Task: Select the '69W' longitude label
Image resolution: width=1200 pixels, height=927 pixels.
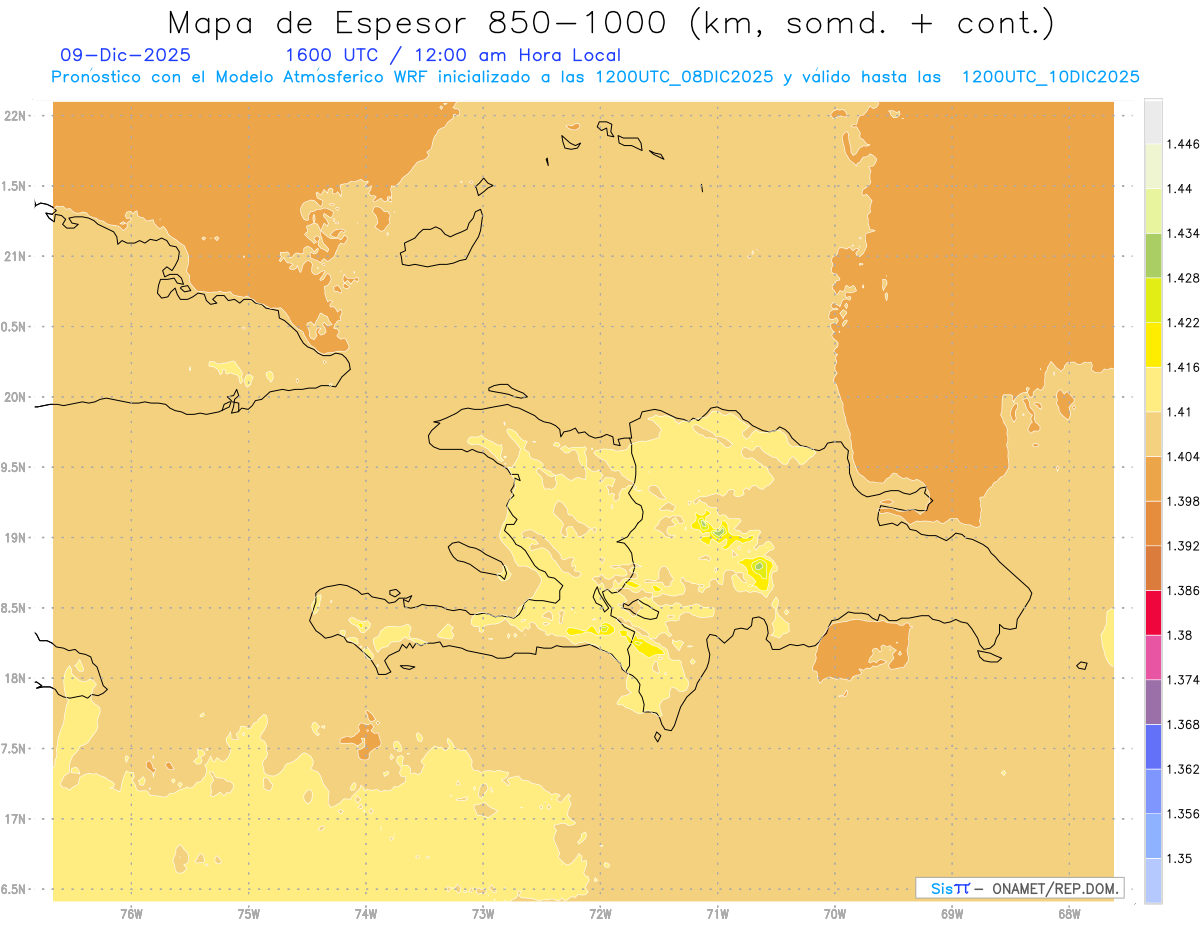Action: click(952, 914)
